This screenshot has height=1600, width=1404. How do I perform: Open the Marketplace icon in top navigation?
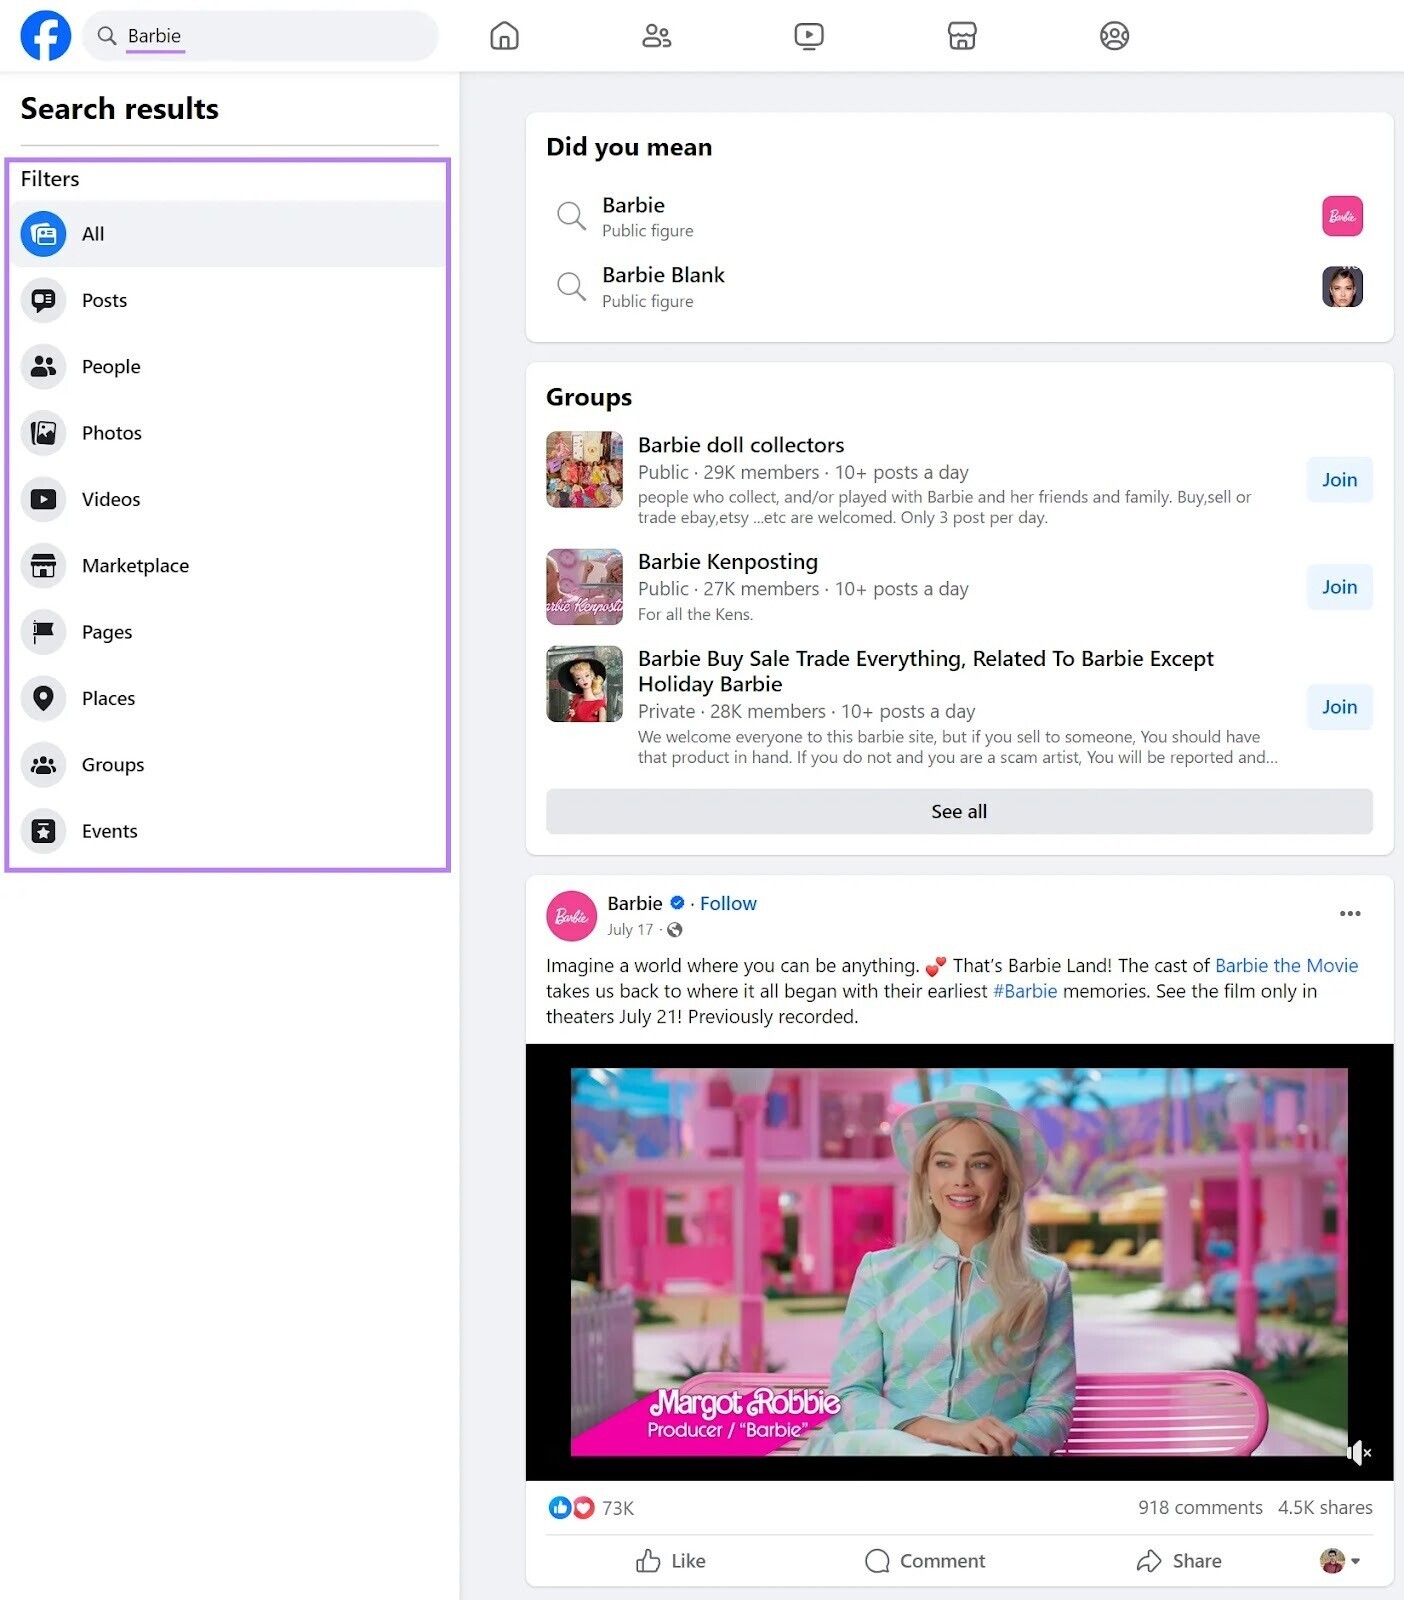pyautogui.click(x=961, y=36)
